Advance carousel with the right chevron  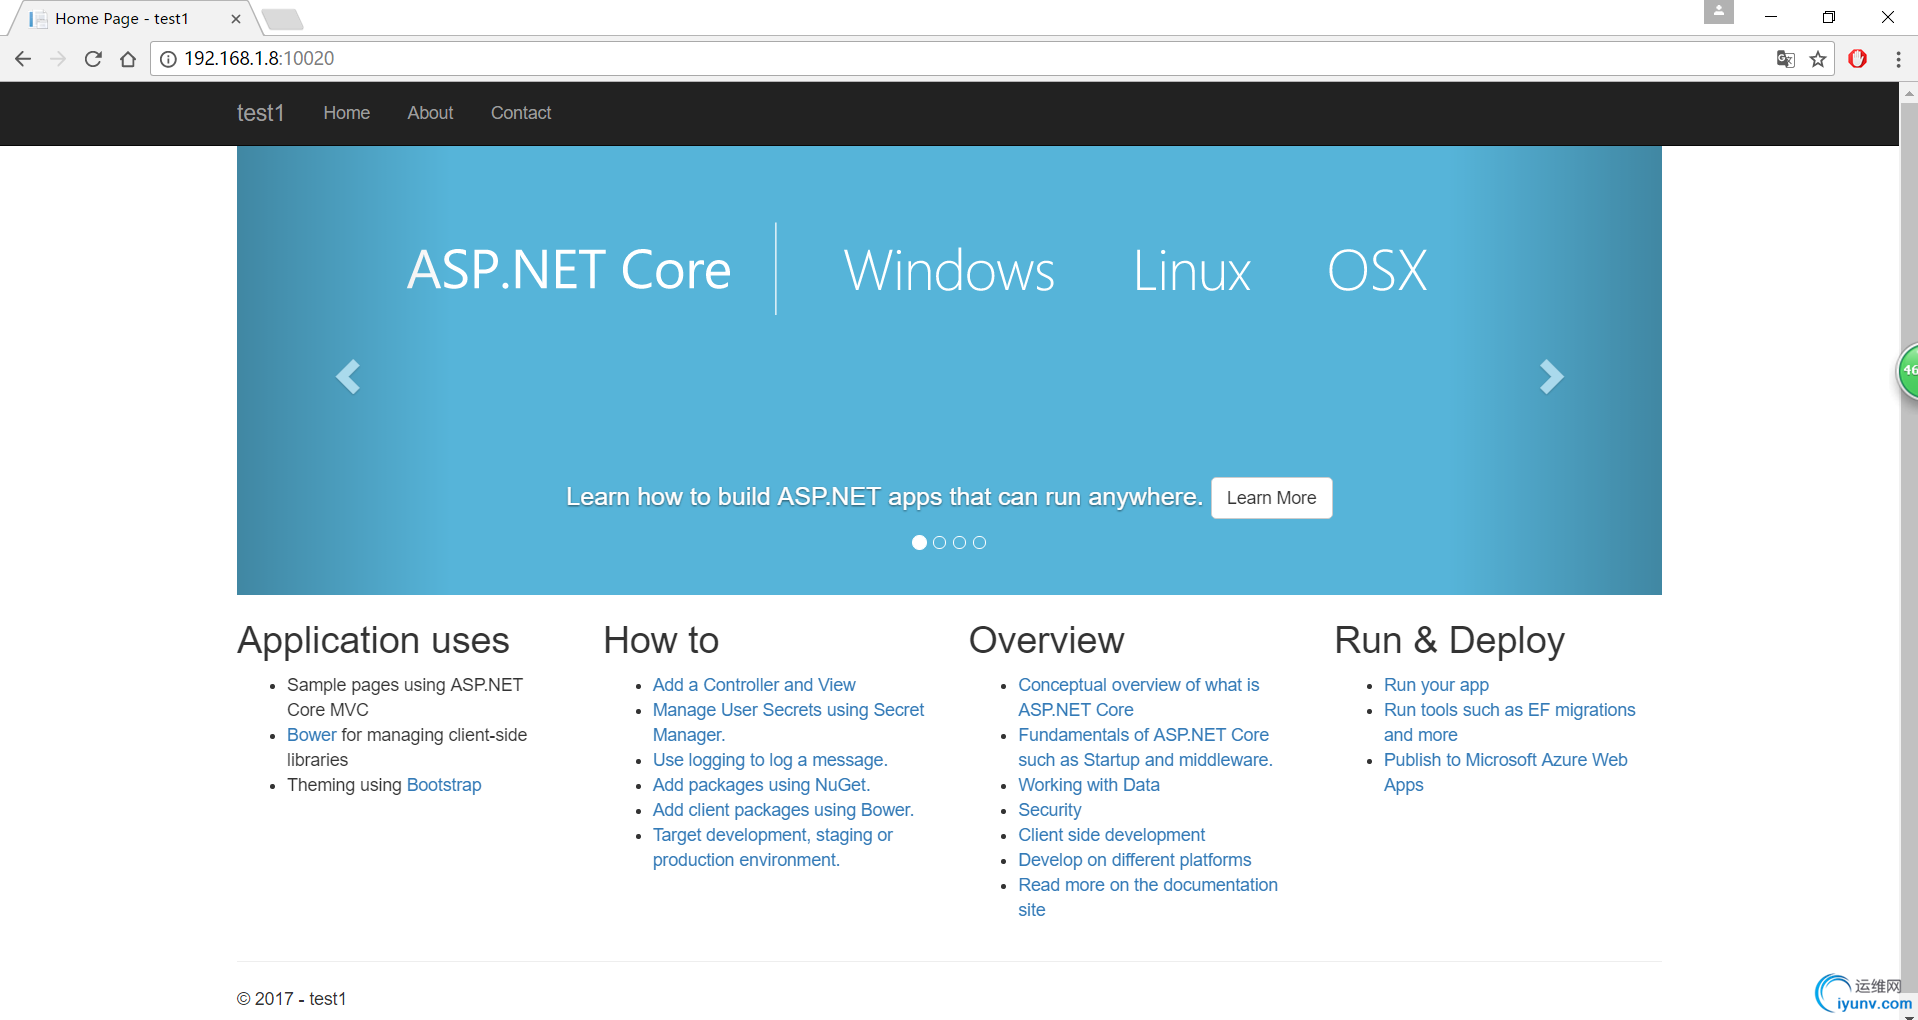click(x=1551, y=377)
